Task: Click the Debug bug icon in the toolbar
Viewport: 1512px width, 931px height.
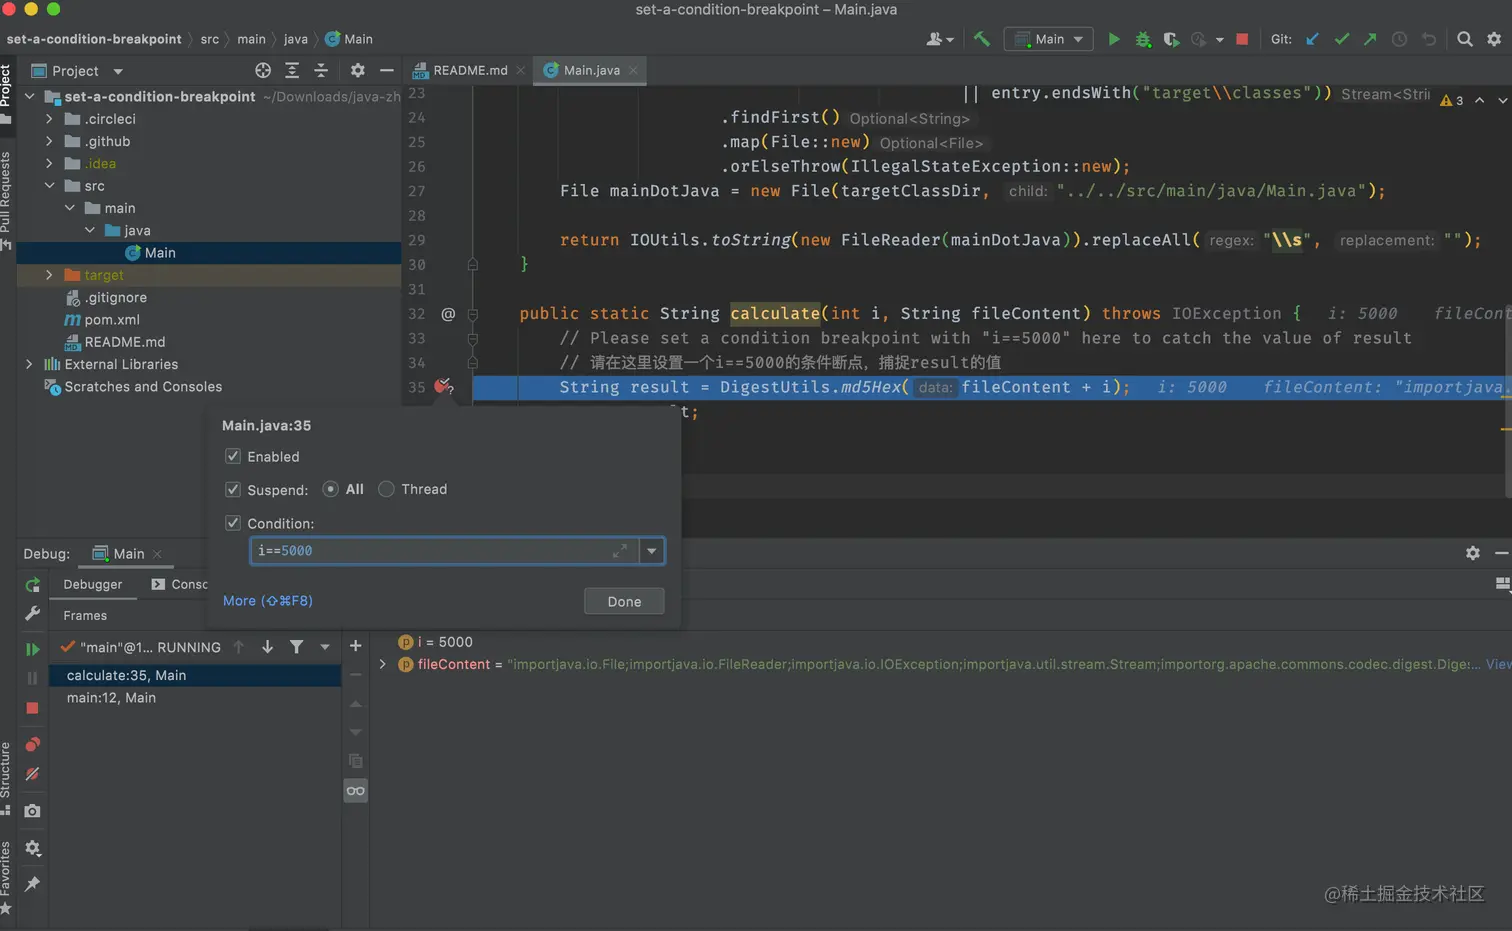Action: point(1142,39)
